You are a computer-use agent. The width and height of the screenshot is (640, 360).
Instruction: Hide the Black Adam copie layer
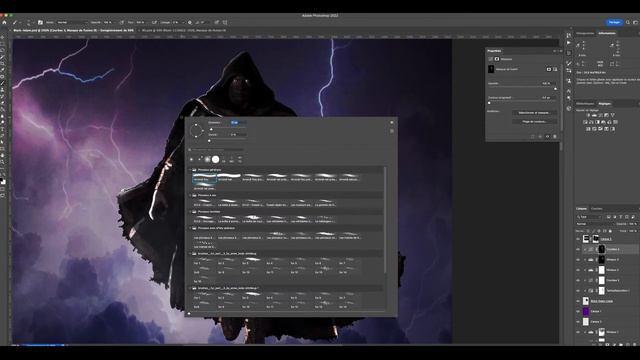tap(578, 301)
